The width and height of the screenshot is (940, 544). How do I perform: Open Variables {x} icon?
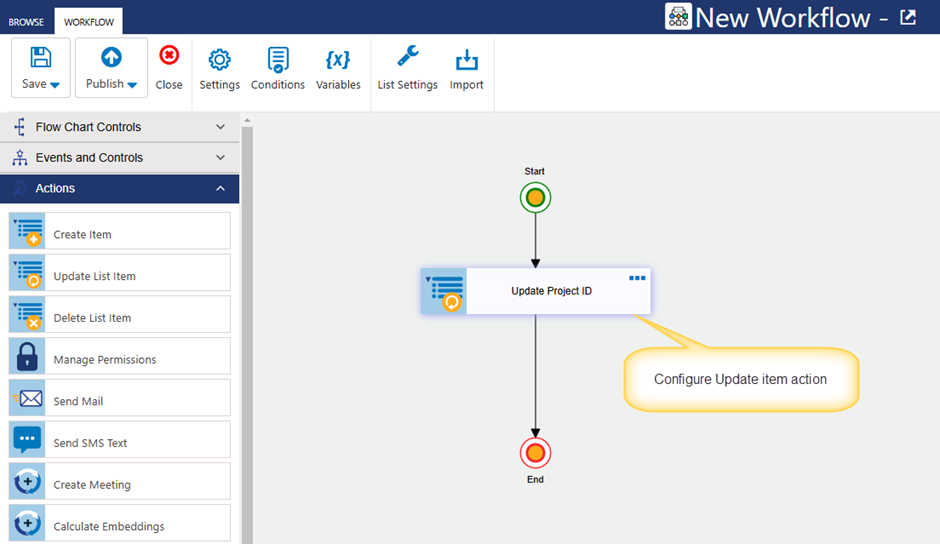(338, 59)
